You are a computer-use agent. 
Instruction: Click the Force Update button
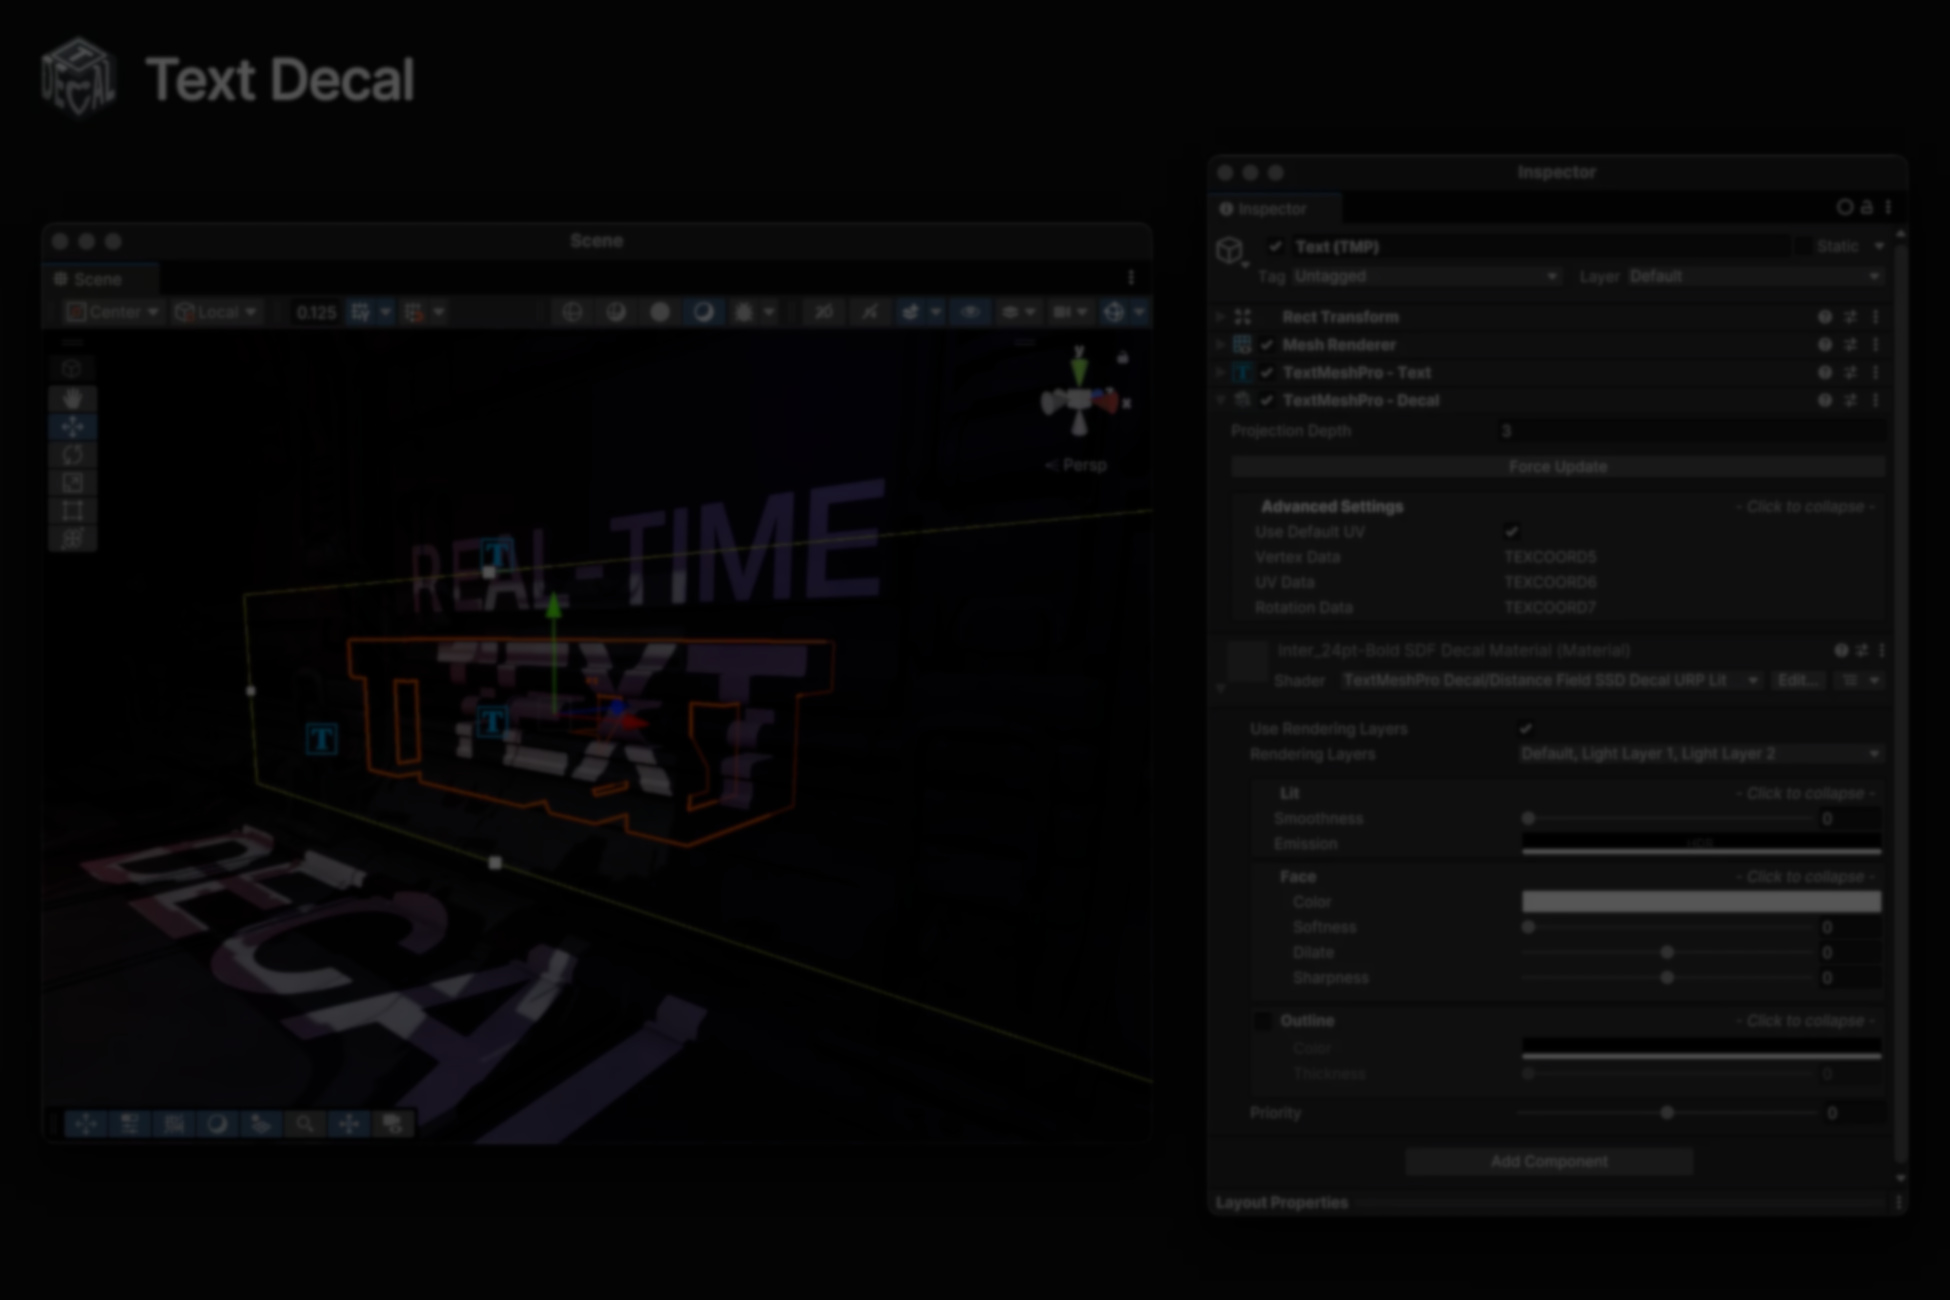1557,467
